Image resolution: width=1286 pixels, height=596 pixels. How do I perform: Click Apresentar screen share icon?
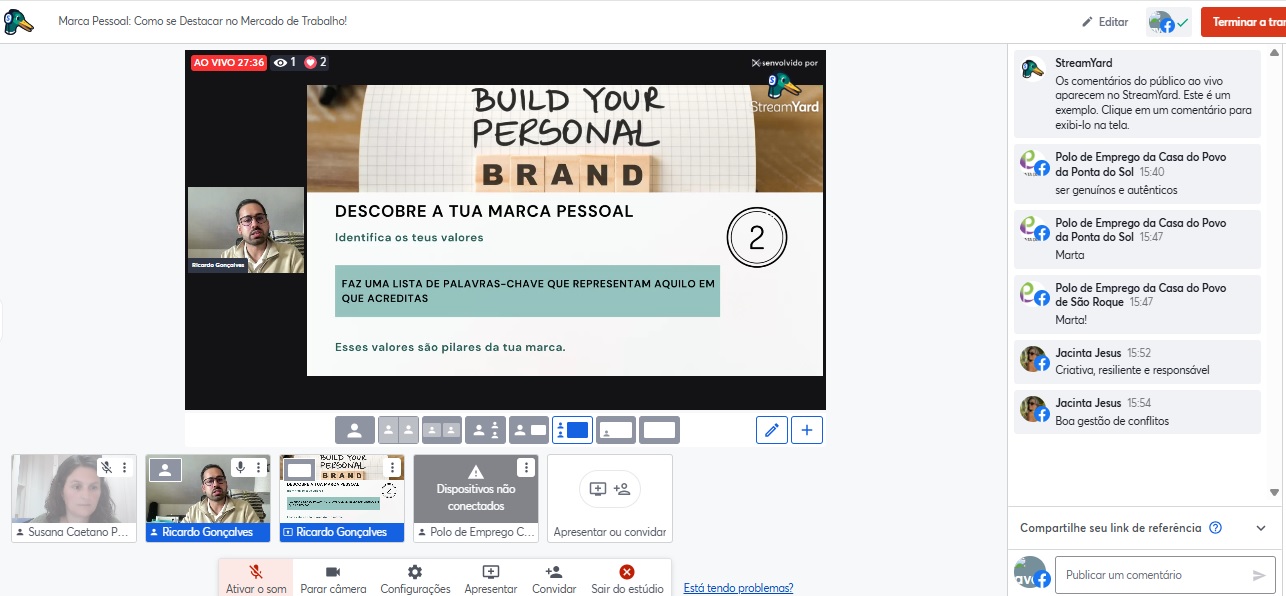click(x=490, y=573)
